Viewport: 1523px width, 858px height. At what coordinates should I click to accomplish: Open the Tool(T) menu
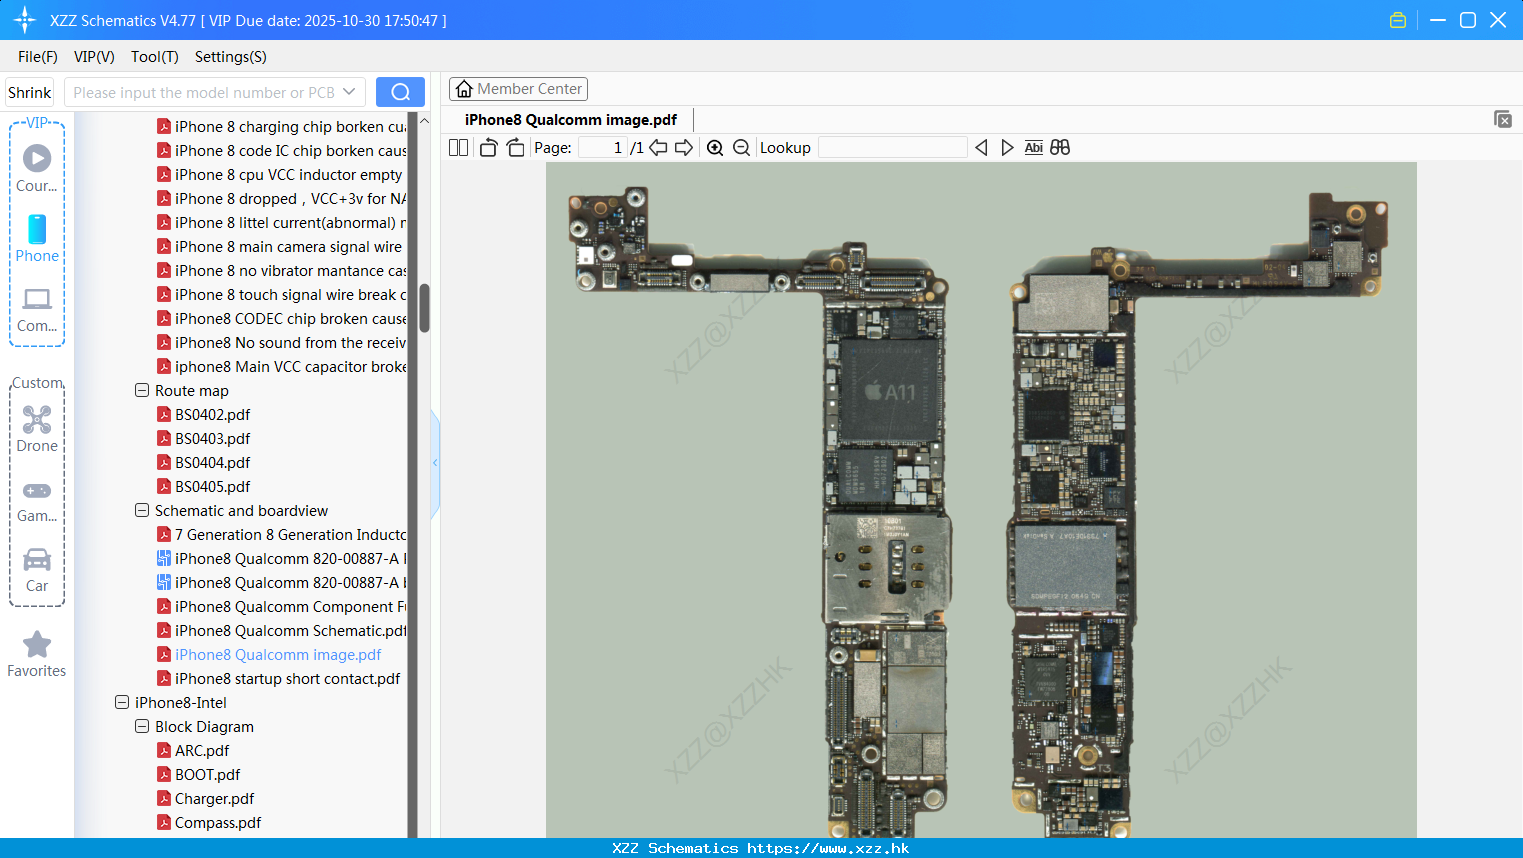(155, 57)
